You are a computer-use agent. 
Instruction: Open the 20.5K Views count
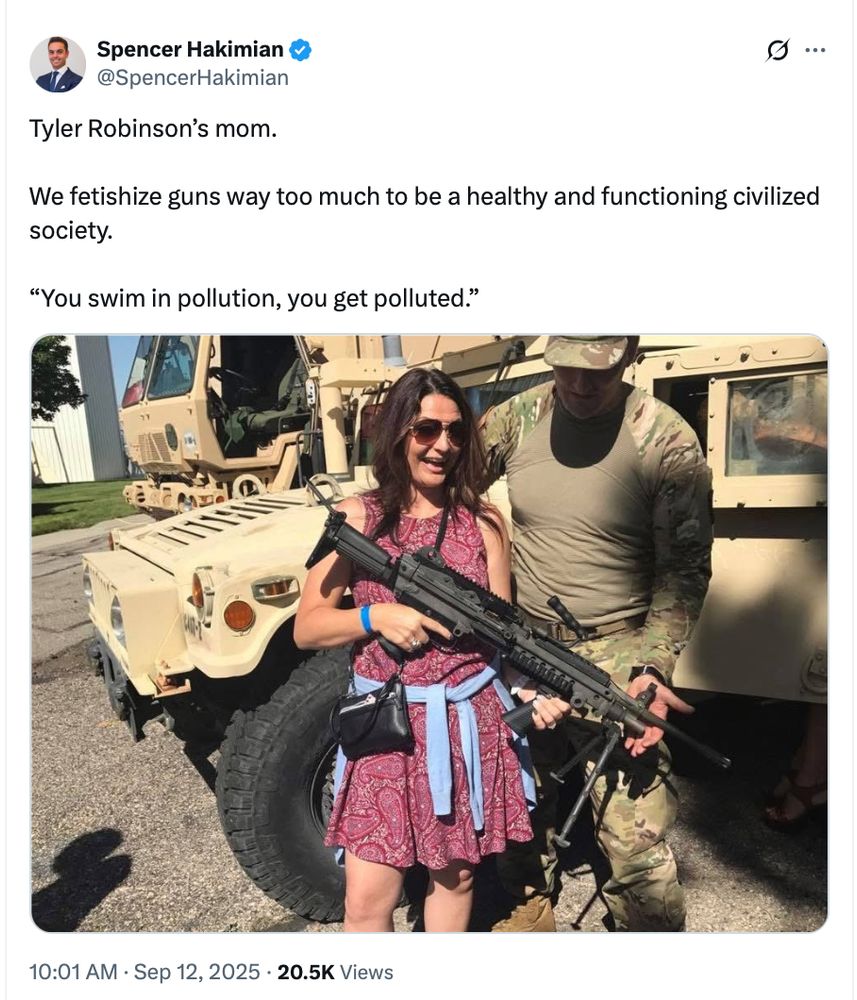335,972
